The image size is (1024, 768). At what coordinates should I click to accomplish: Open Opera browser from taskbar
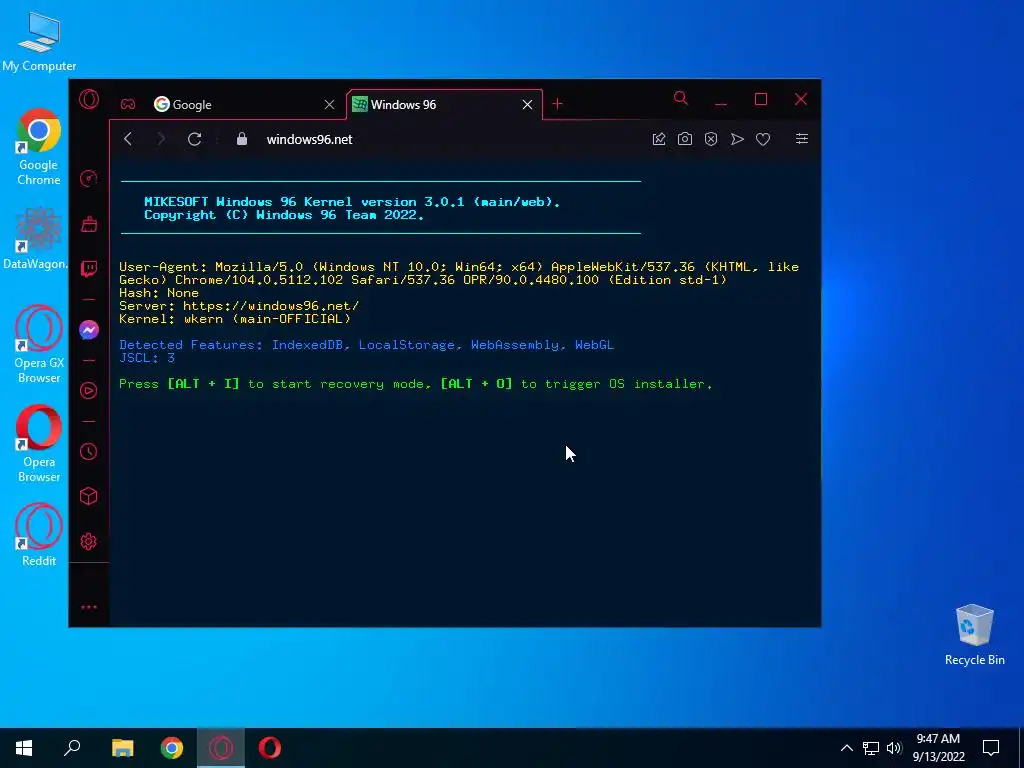pos(270,748)
